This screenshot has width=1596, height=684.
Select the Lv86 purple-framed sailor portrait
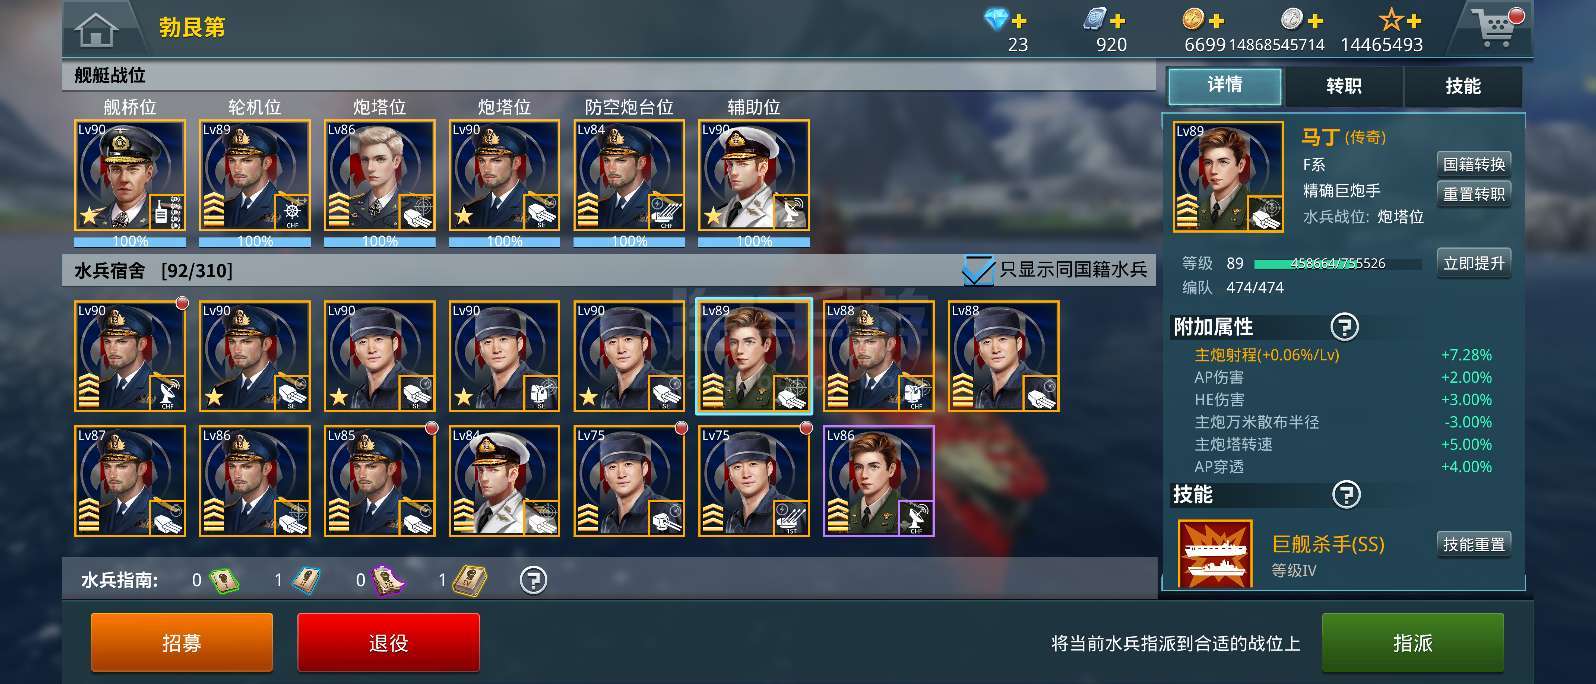pos(879,481)
